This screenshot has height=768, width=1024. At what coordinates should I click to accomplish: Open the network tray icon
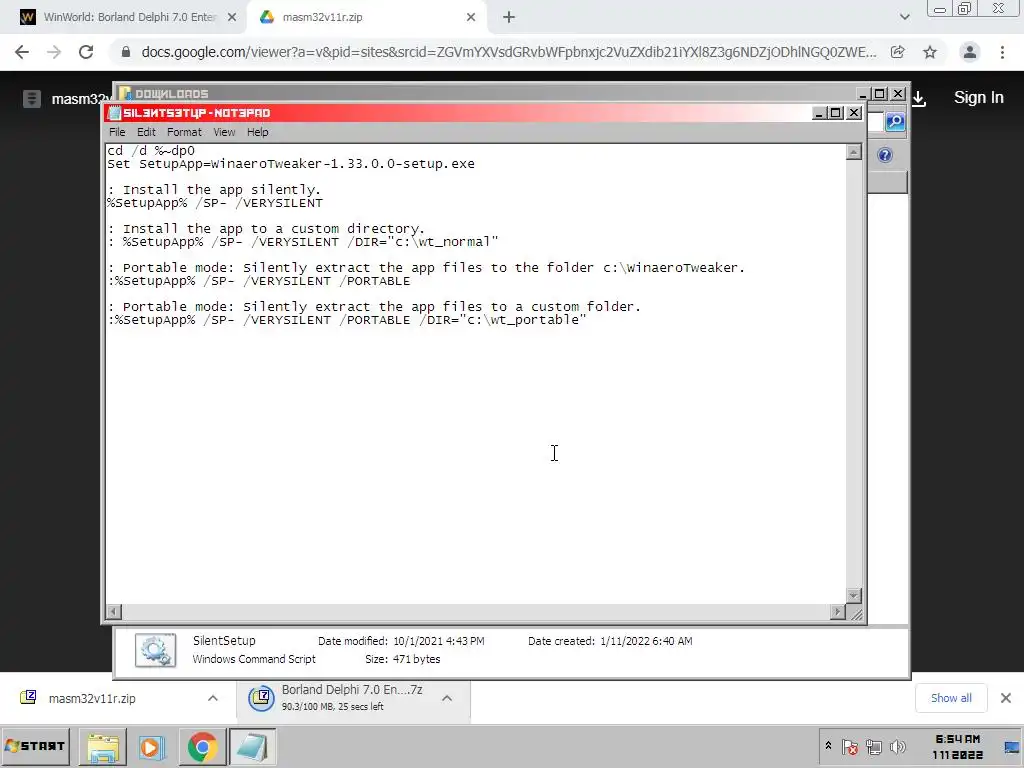point(874,746)
